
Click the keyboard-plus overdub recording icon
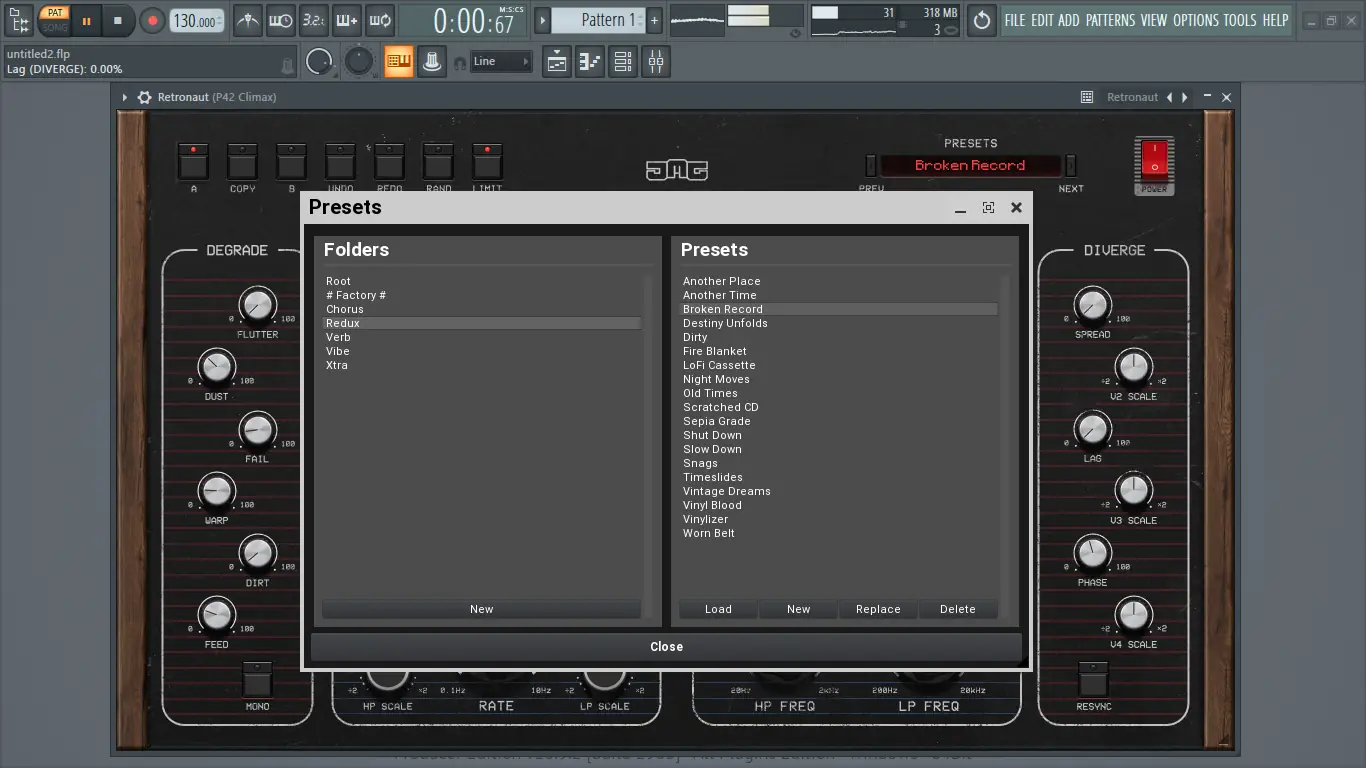(x=347, y=20)
